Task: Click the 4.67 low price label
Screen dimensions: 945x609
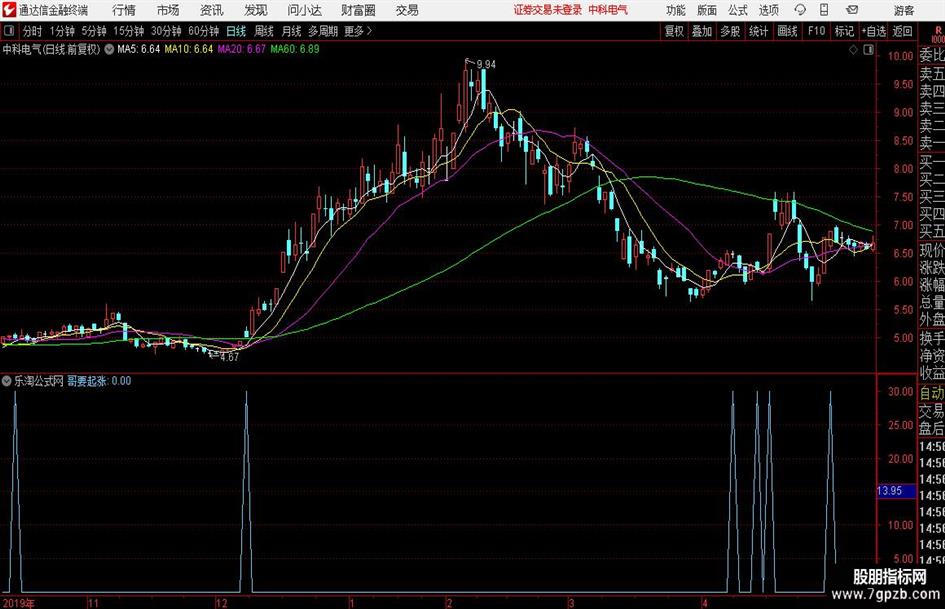Action: pyautogui.click(x=230, y=357)
